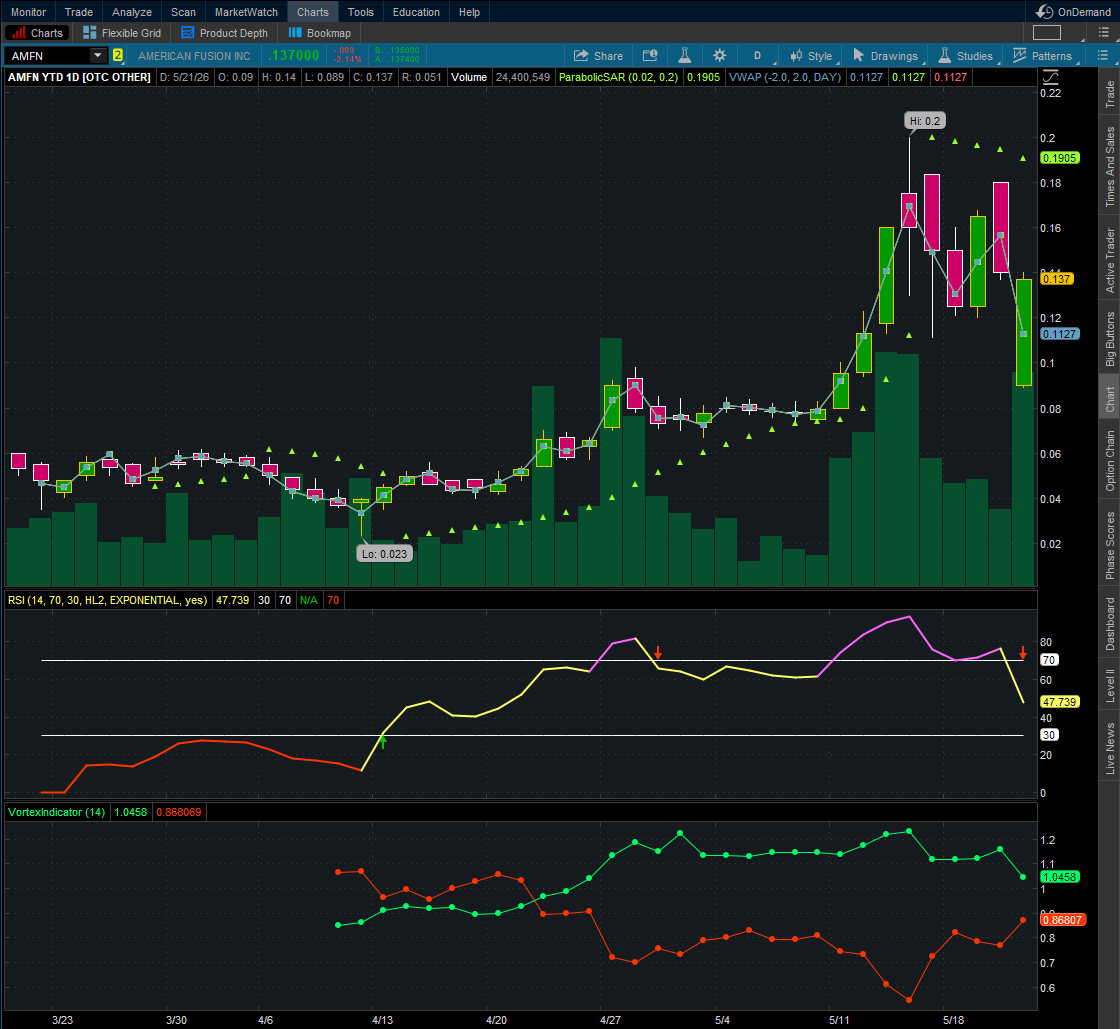Screen dimensions: 1120x1029
Task: Go to the Scan tab
Action: tap(183, 12)
